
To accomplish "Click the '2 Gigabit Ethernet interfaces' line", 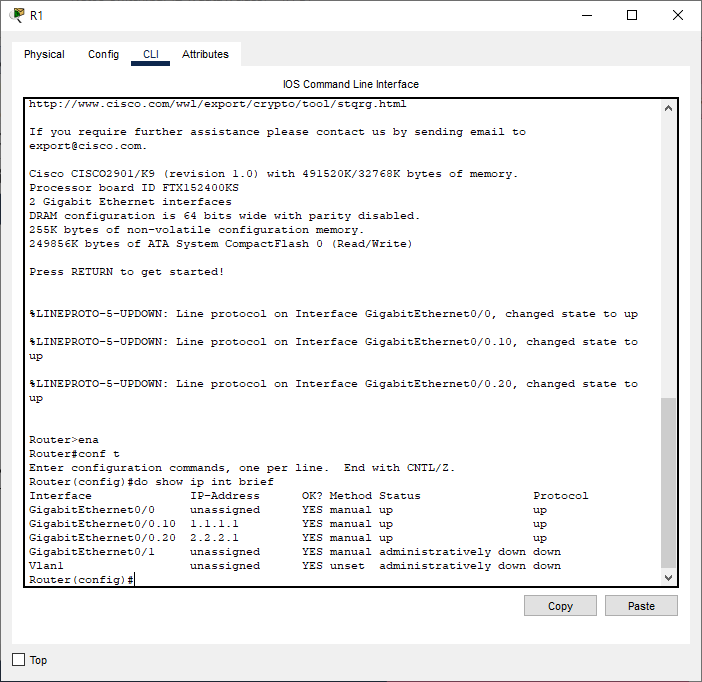I will click(x=130, y=202).
